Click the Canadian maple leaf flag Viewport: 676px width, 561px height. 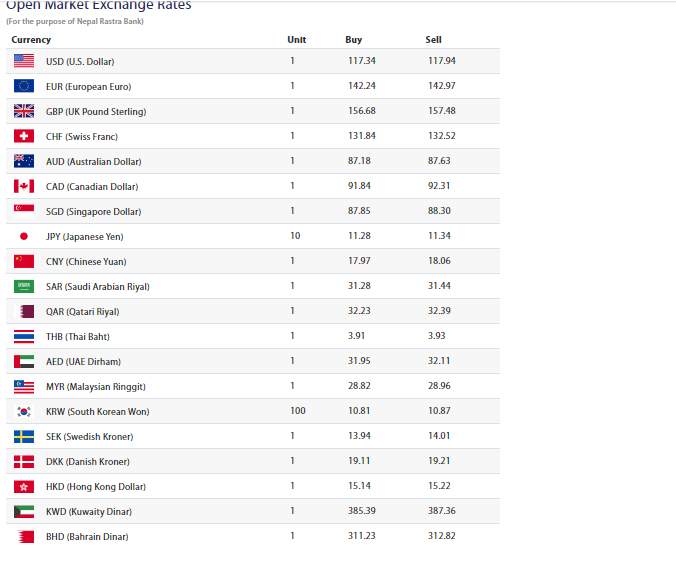pos(24,186)
